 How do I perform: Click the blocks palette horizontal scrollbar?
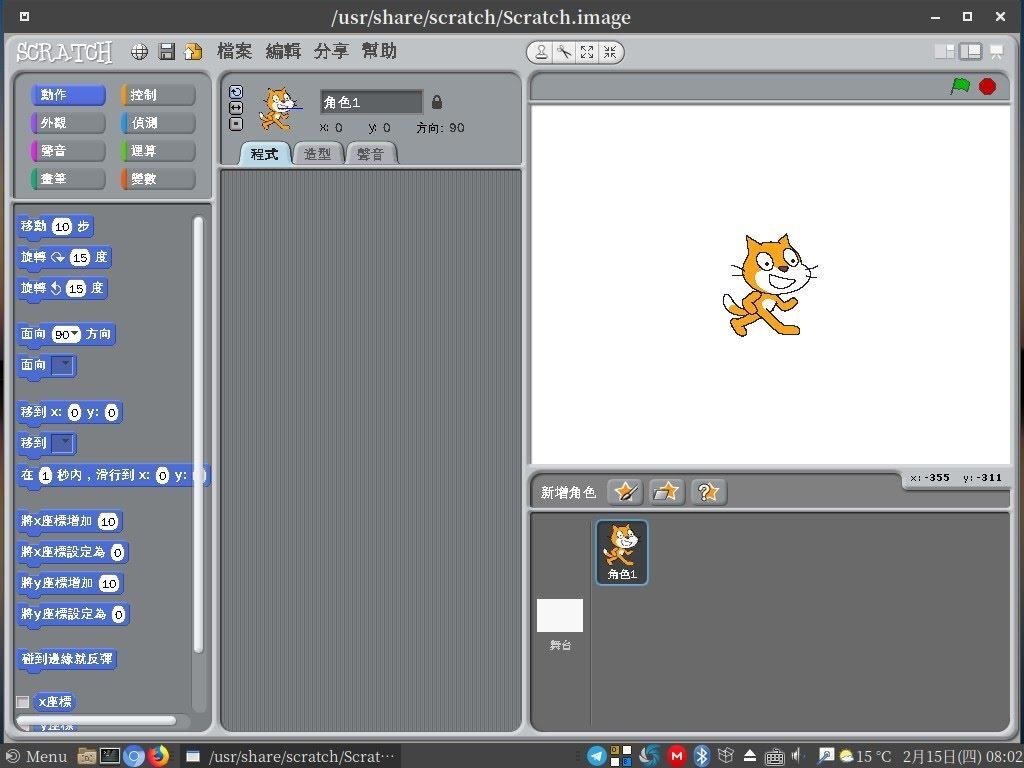(x=96, y=720)
